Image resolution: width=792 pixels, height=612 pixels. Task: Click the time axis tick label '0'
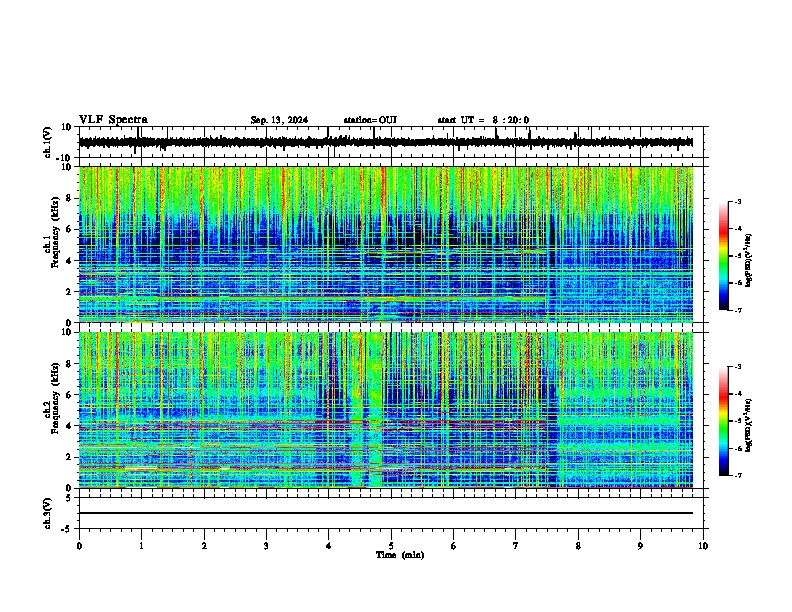(x=79, y=546)
